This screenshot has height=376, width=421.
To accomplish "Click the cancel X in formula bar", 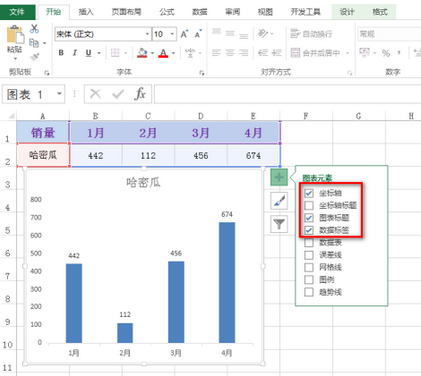I will click(x=95, y=94).
